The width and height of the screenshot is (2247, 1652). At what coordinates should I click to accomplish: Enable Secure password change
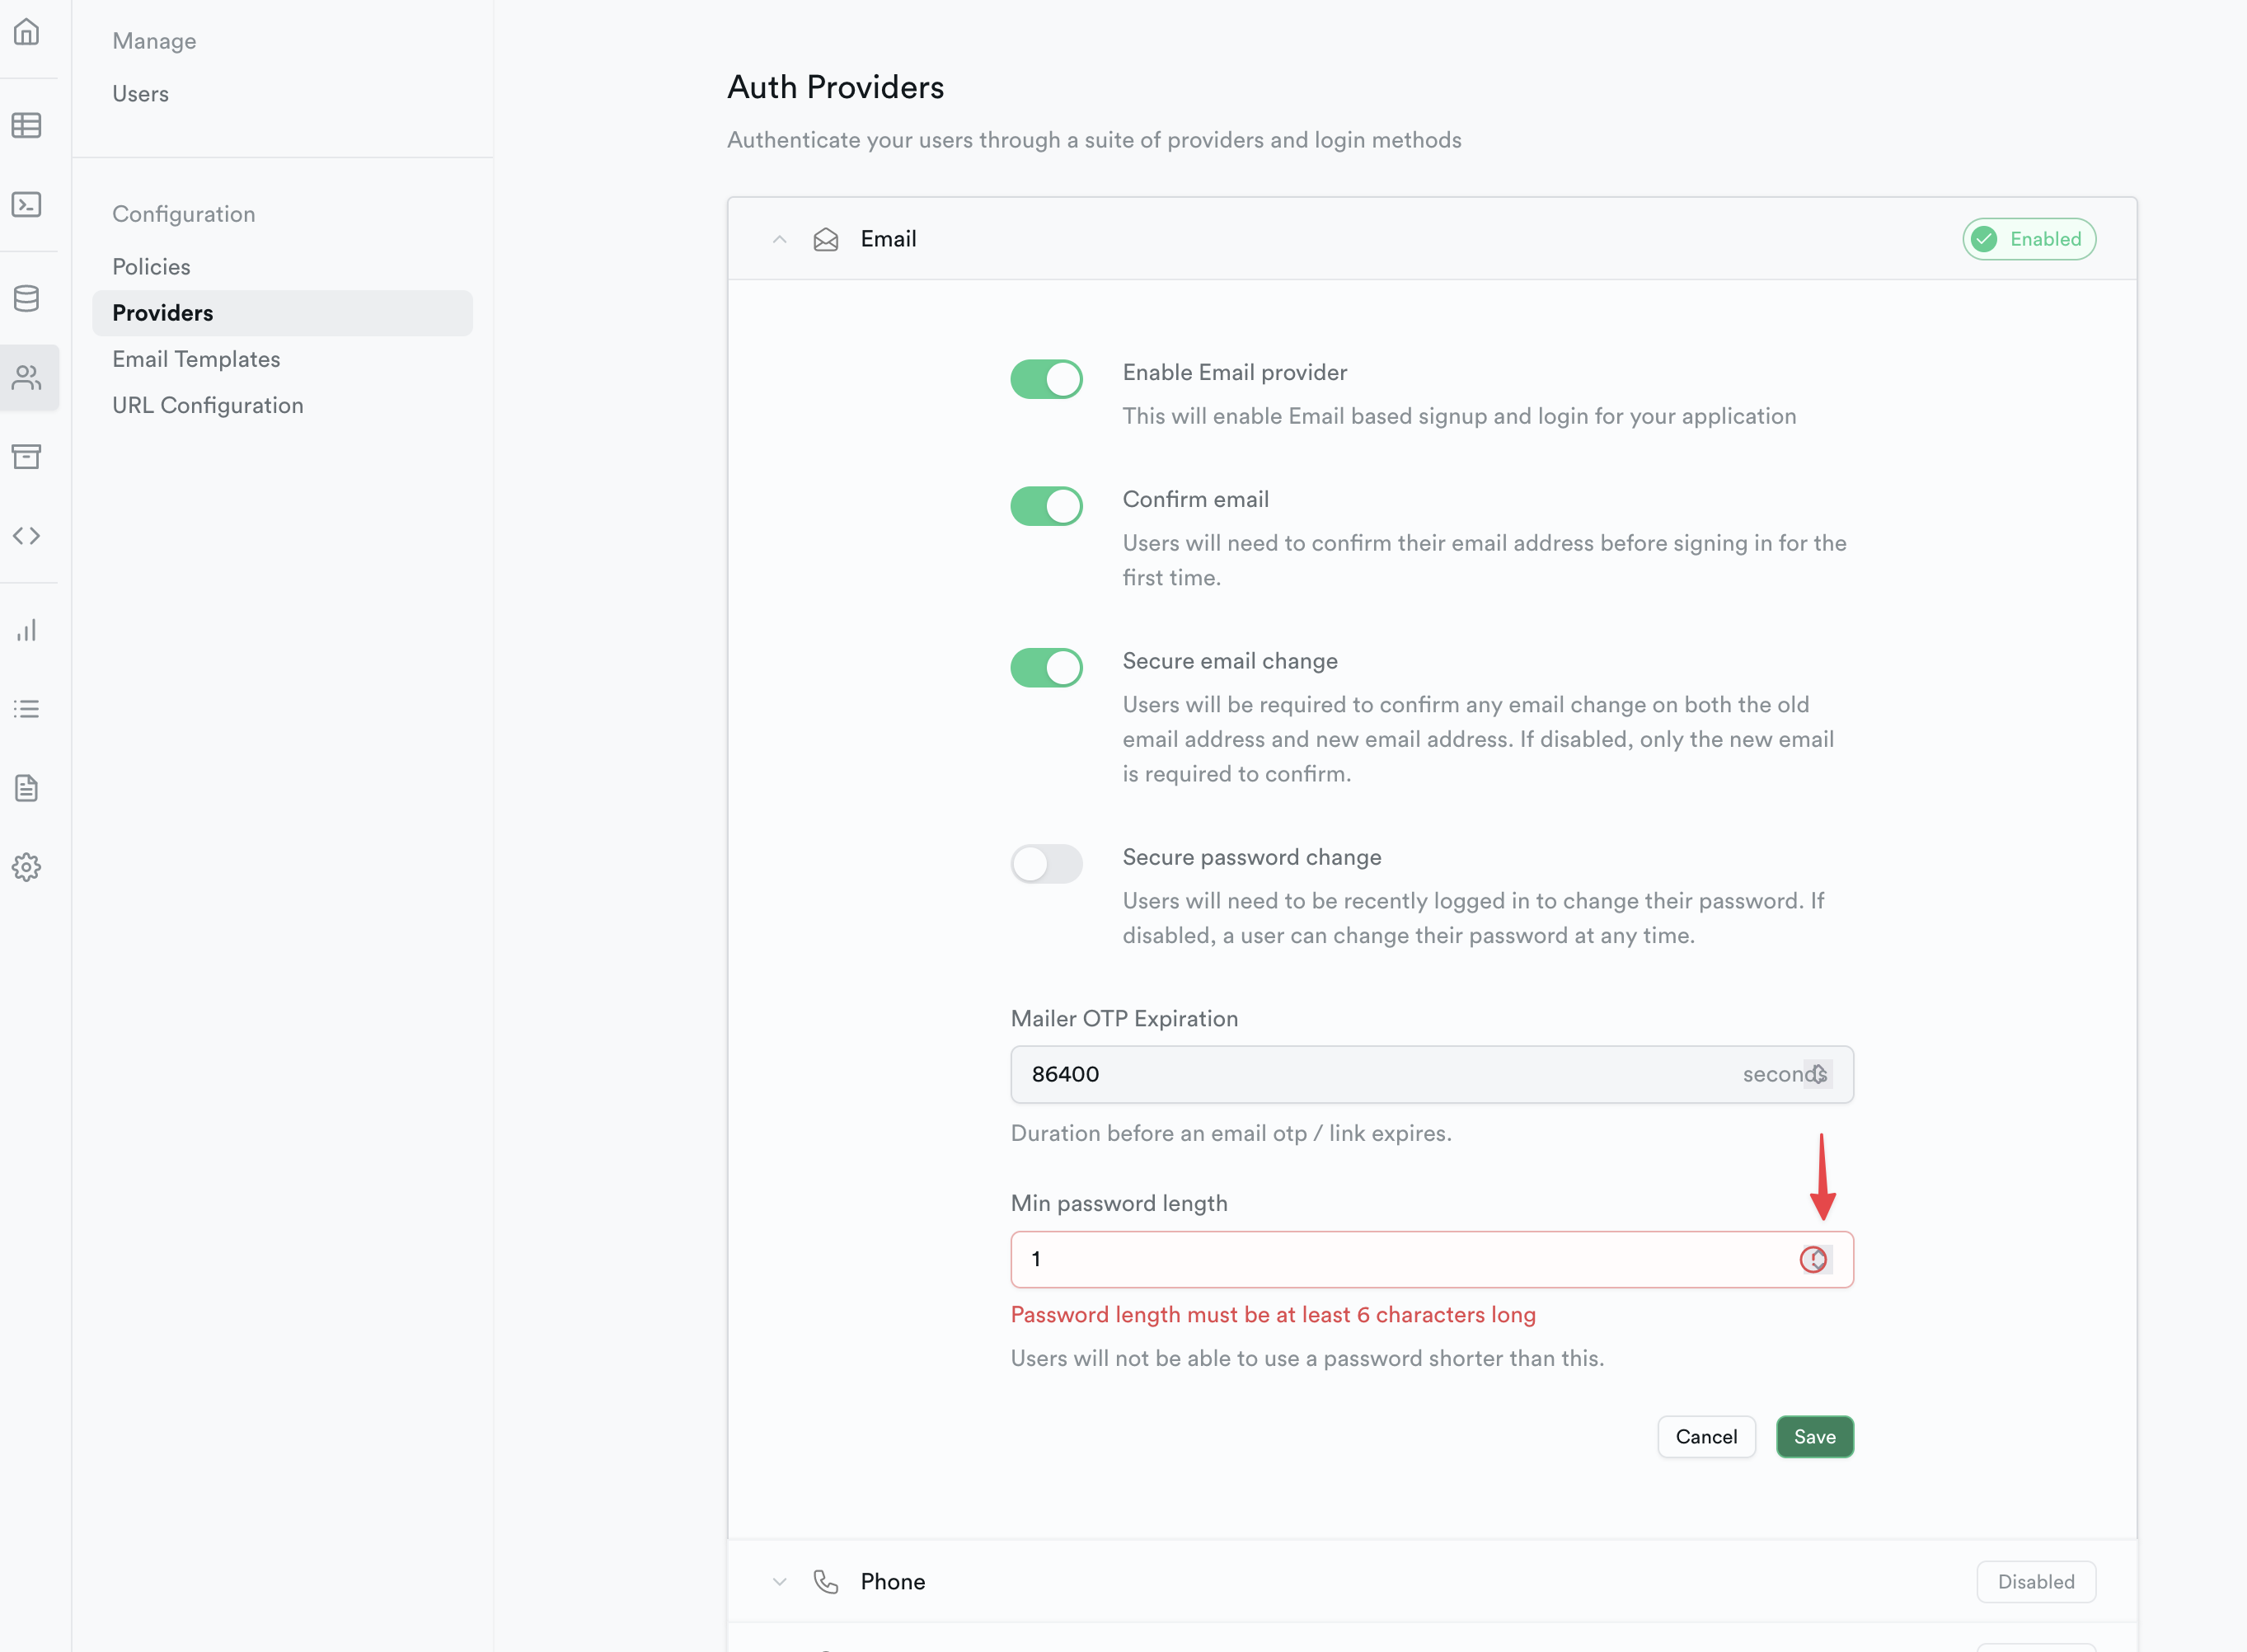click(x=1046, y=863)
